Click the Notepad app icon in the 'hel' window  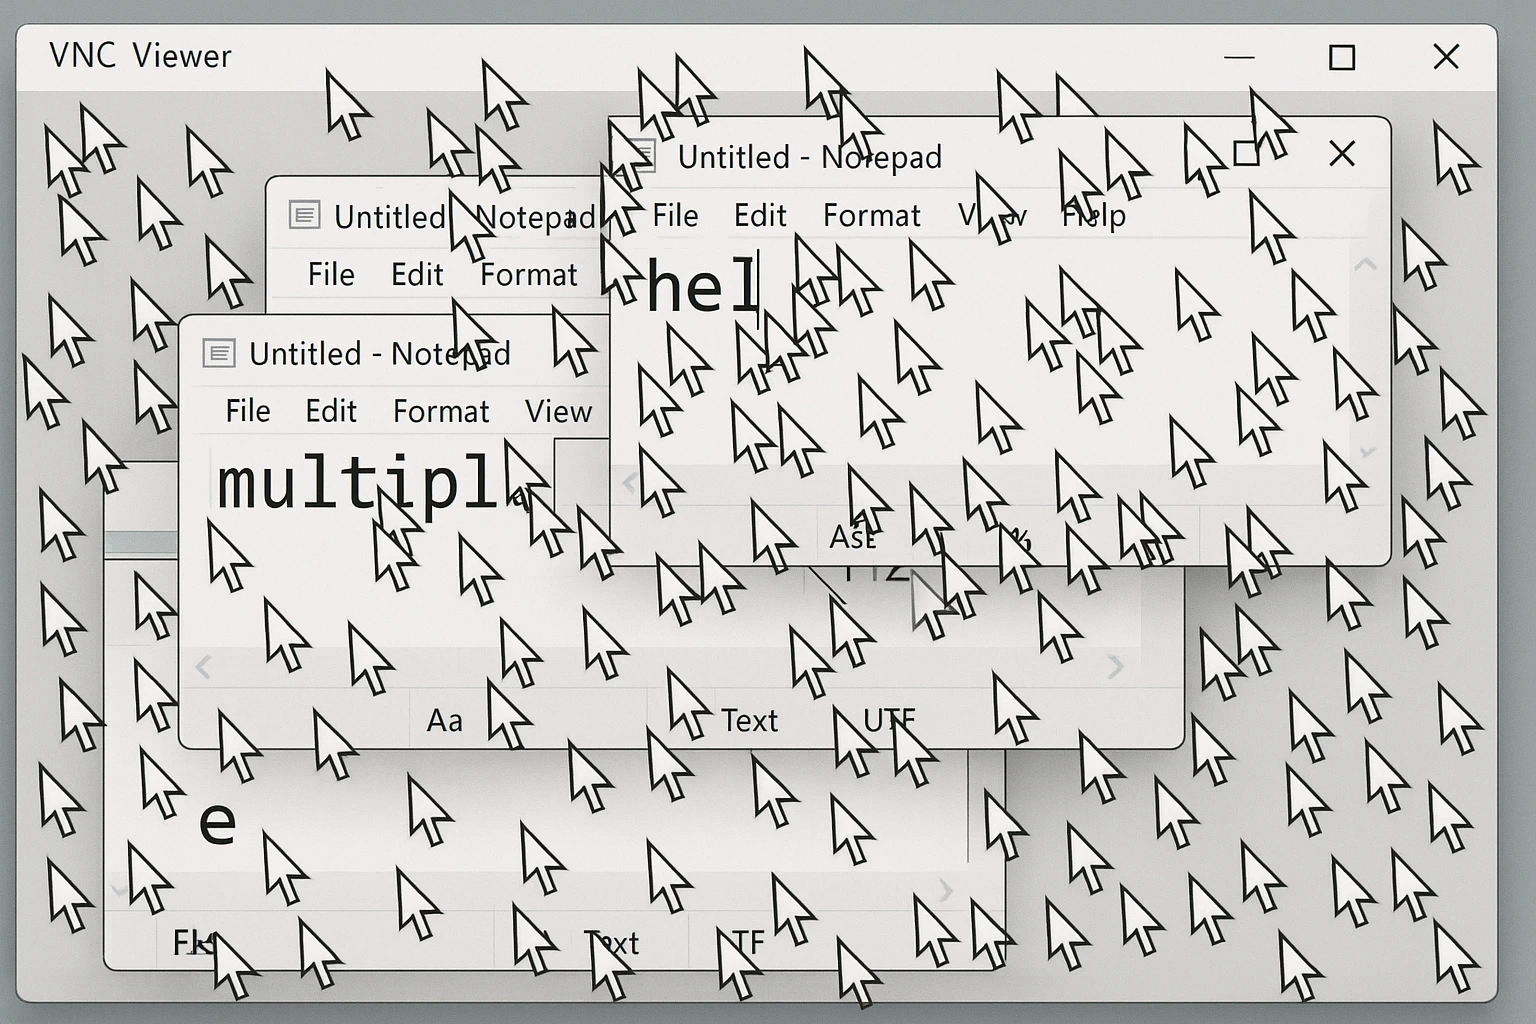(640, 156)
